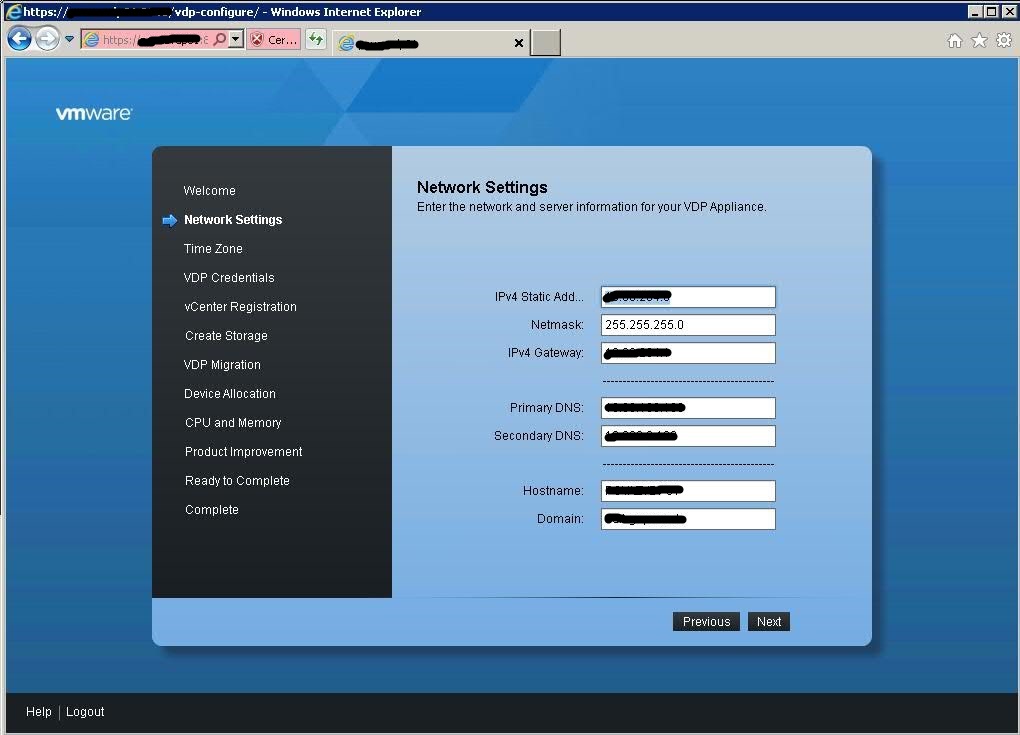Open the Help link

(x=38, y=712)
